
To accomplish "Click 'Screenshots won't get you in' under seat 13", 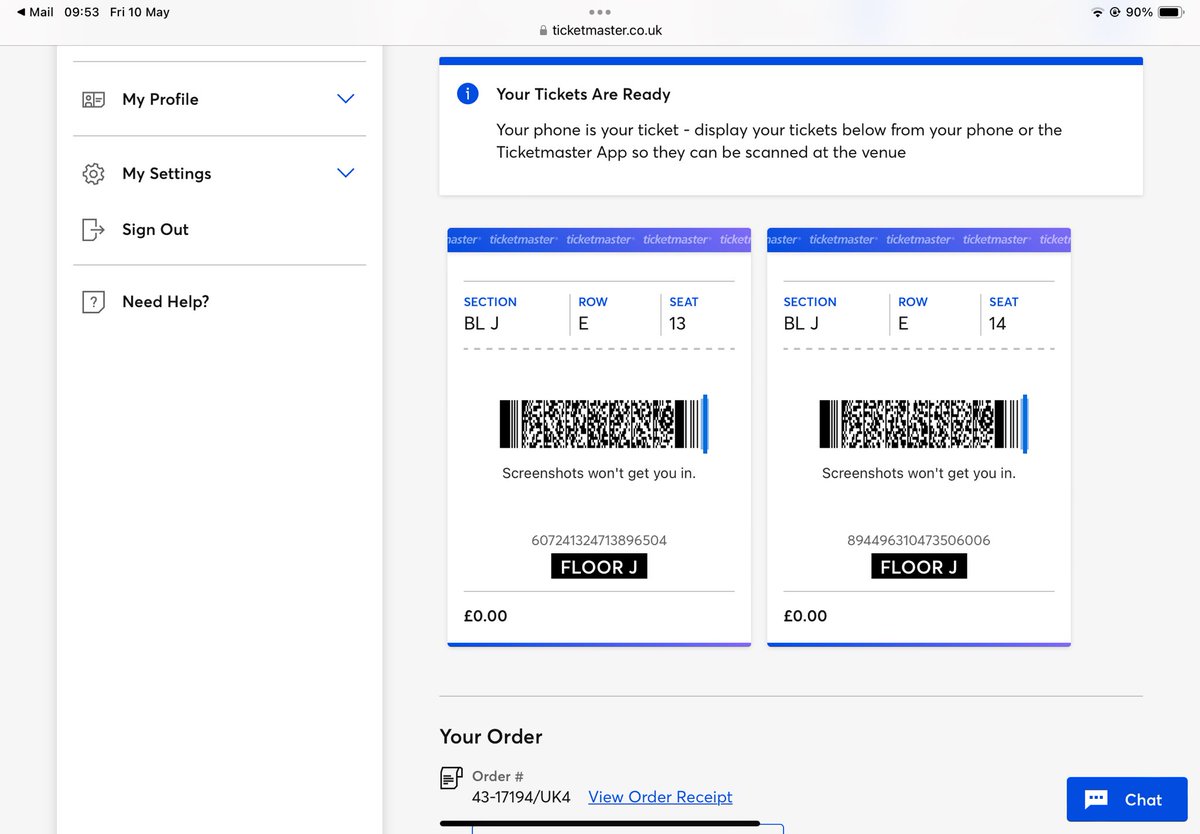I will [x=599, y=473].
